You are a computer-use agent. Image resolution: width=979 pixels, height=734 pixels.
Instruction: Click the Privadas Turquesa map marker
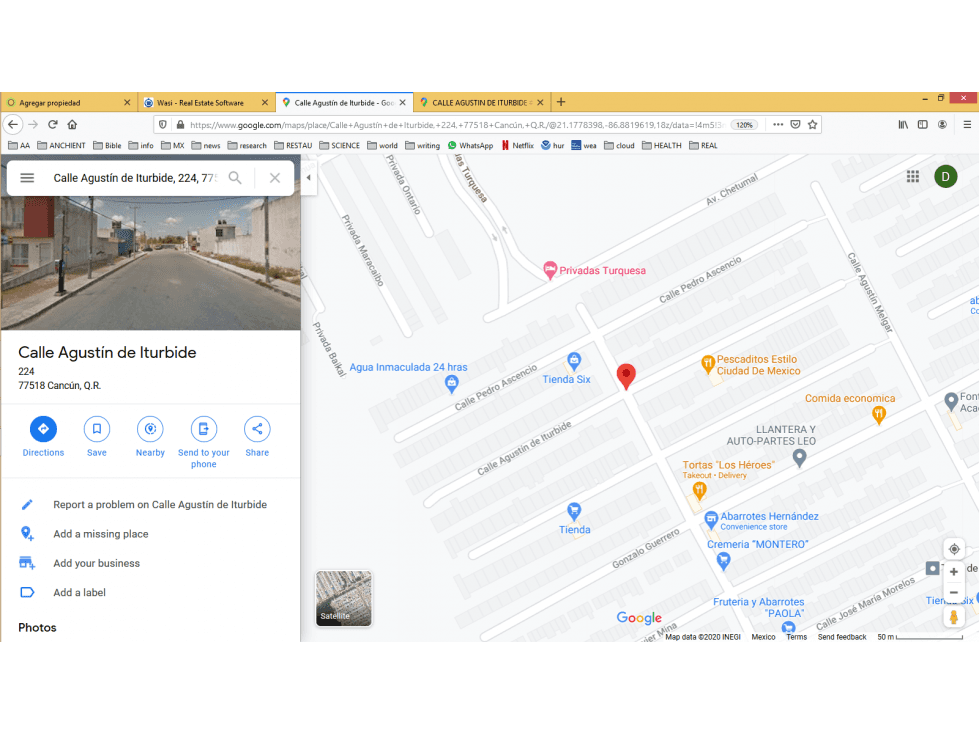[x=550, y=270]
